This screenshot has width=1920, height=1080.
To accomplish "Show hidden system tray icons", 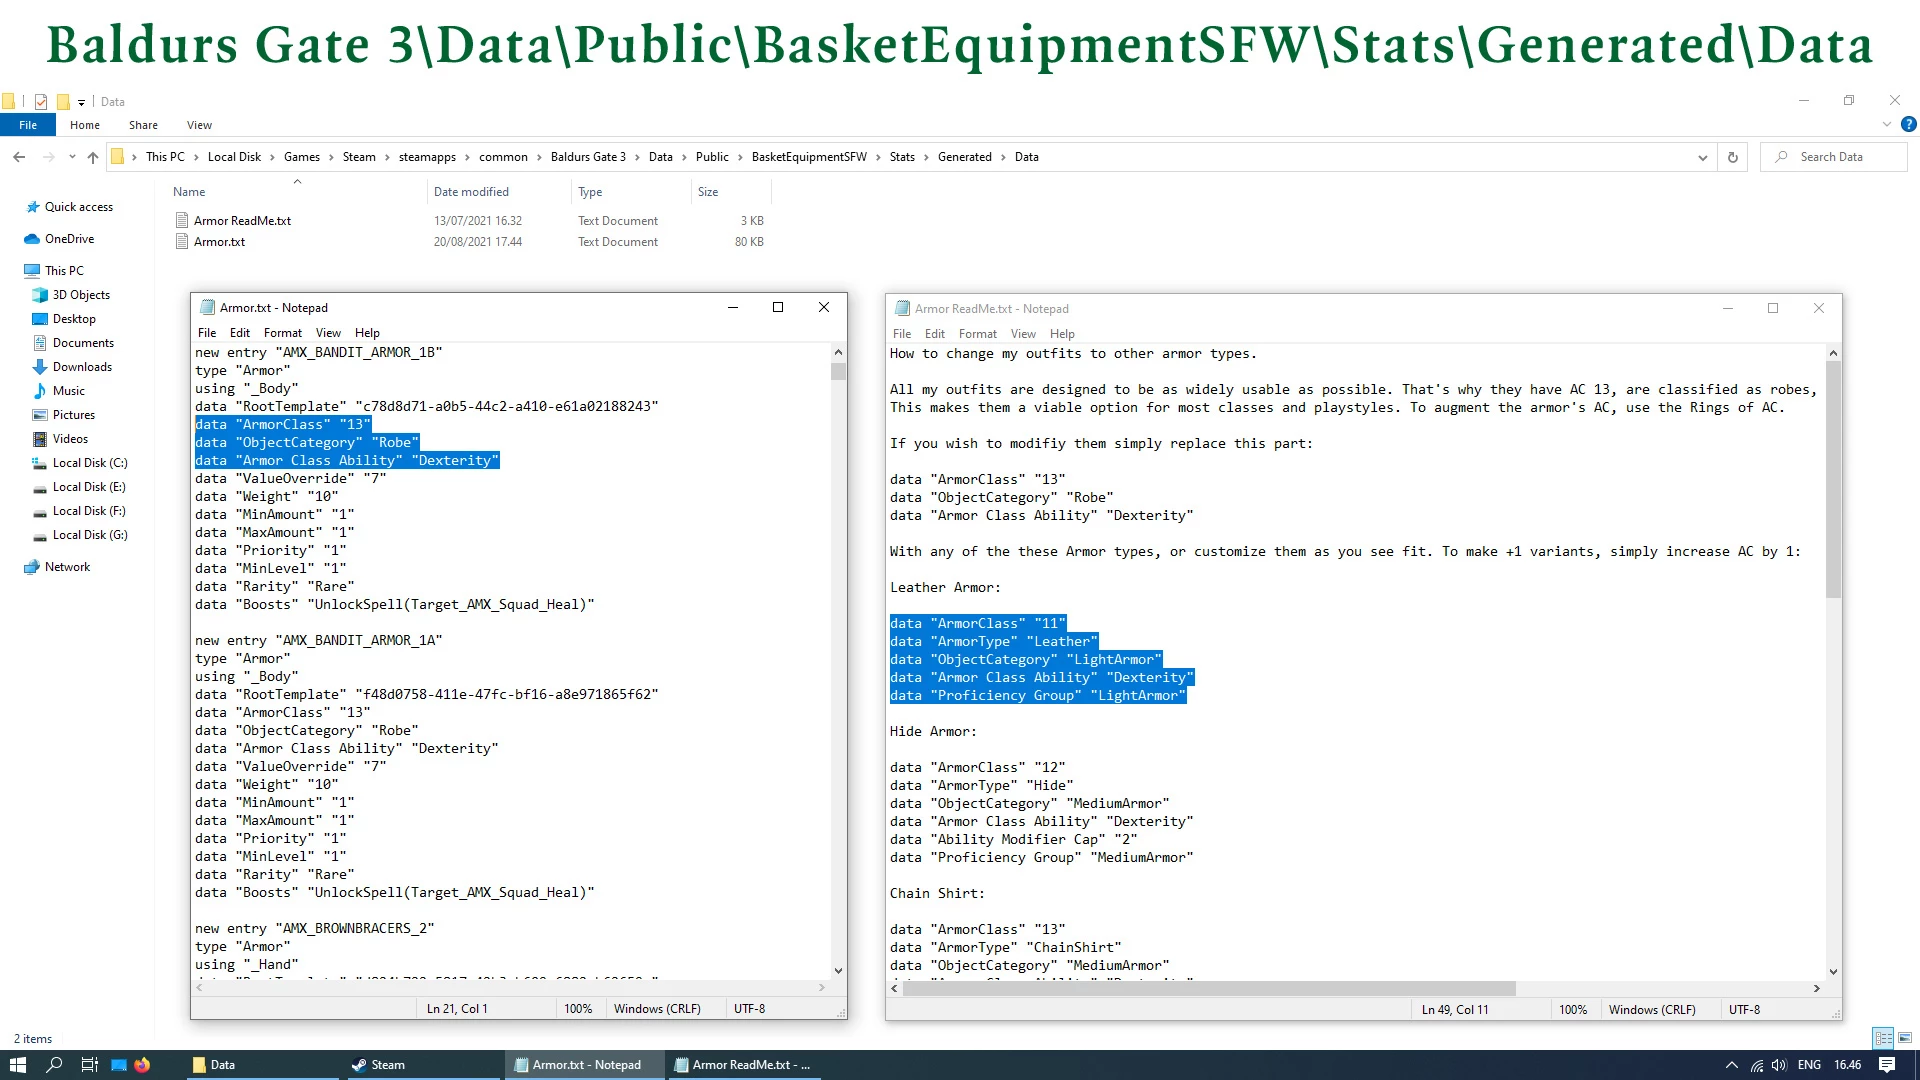I will coord(1732,1065).
